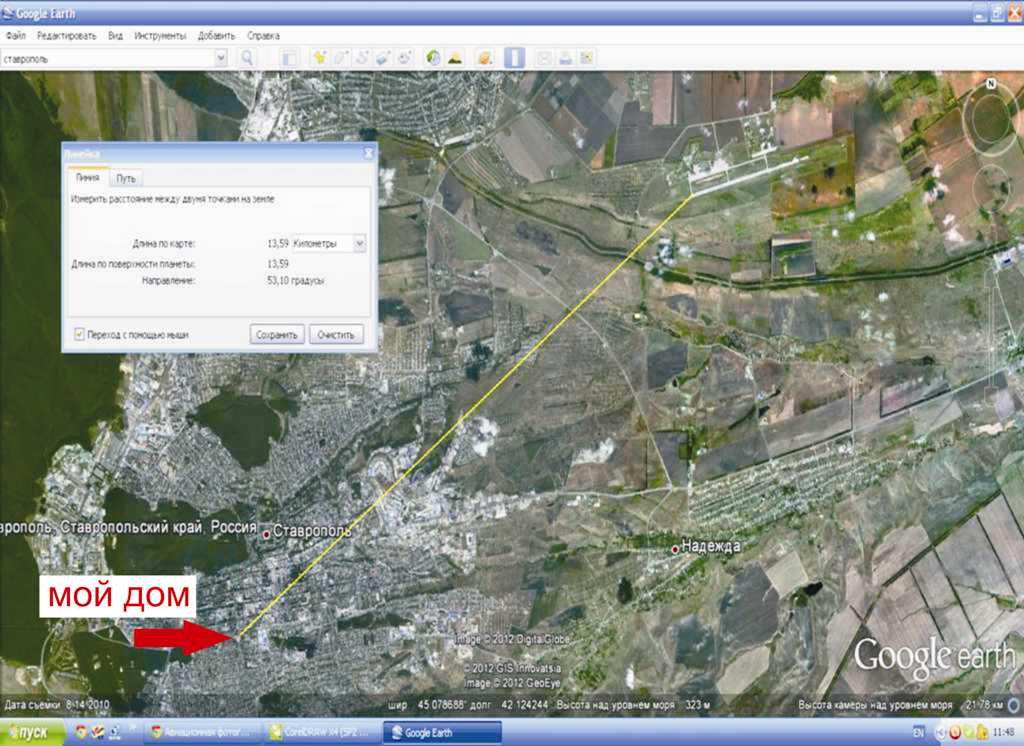Click the 53,10 градусы direction value
The width and height of the screenshot is (1024, 746).
coord(296,280)
